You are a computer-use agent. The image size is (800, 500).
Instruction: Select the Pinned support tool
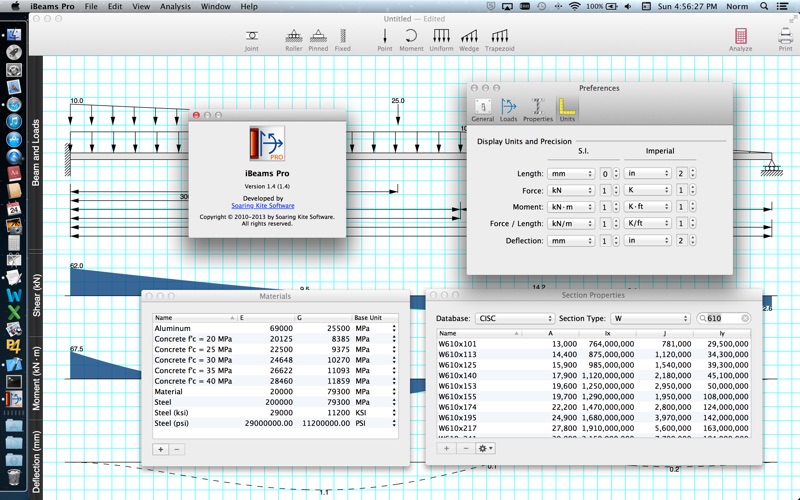pos(318,39)
